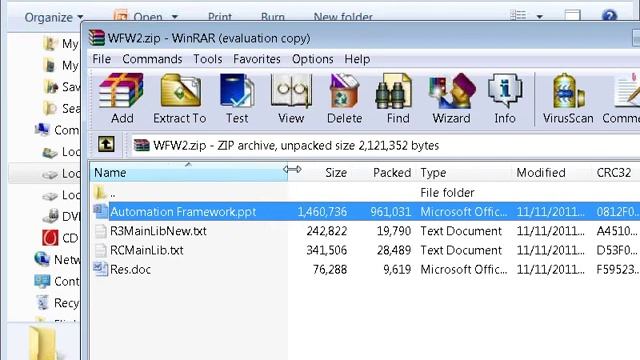The height and width of the screenshot is (360, 640).
Task: Click the Recycle Bin item in Explorer sidebar
Action: click(x=57, y=303)
